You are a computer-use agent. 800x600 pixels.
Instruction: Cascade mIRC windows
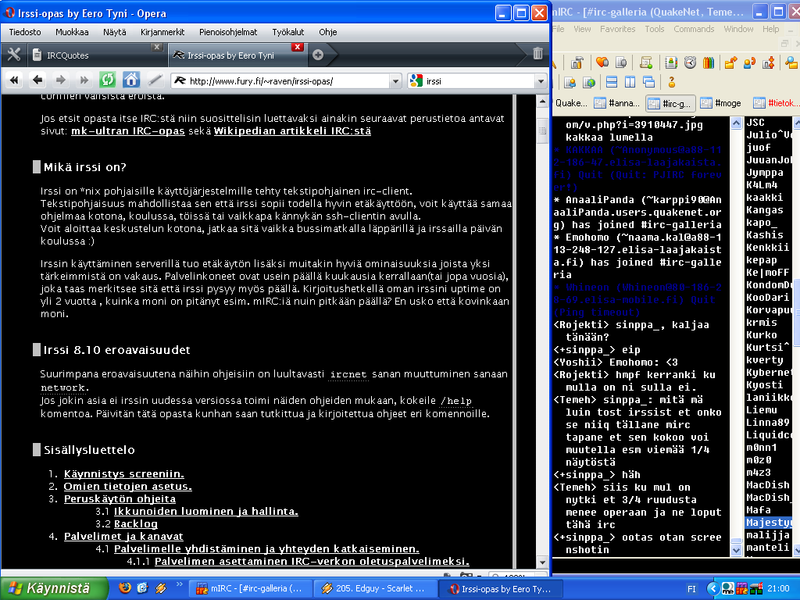(x=648, y=82)
